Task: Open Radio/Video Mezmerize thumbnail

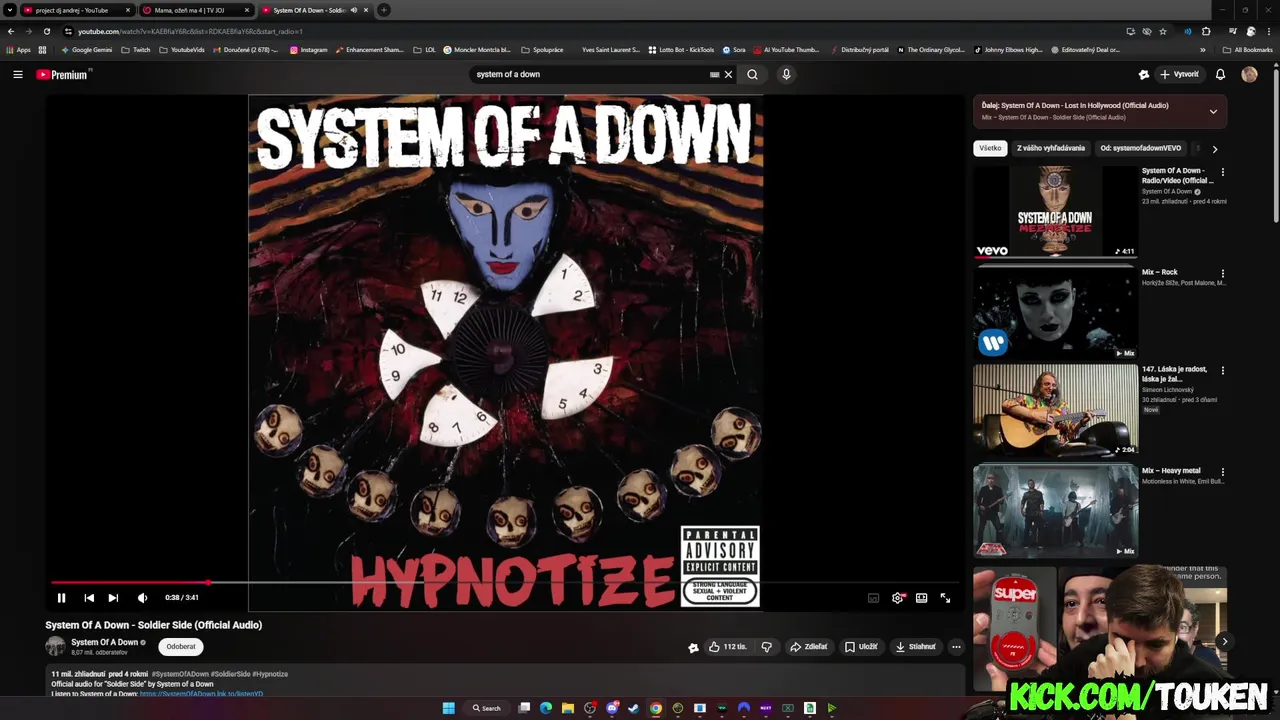Action: [1055, 211]
